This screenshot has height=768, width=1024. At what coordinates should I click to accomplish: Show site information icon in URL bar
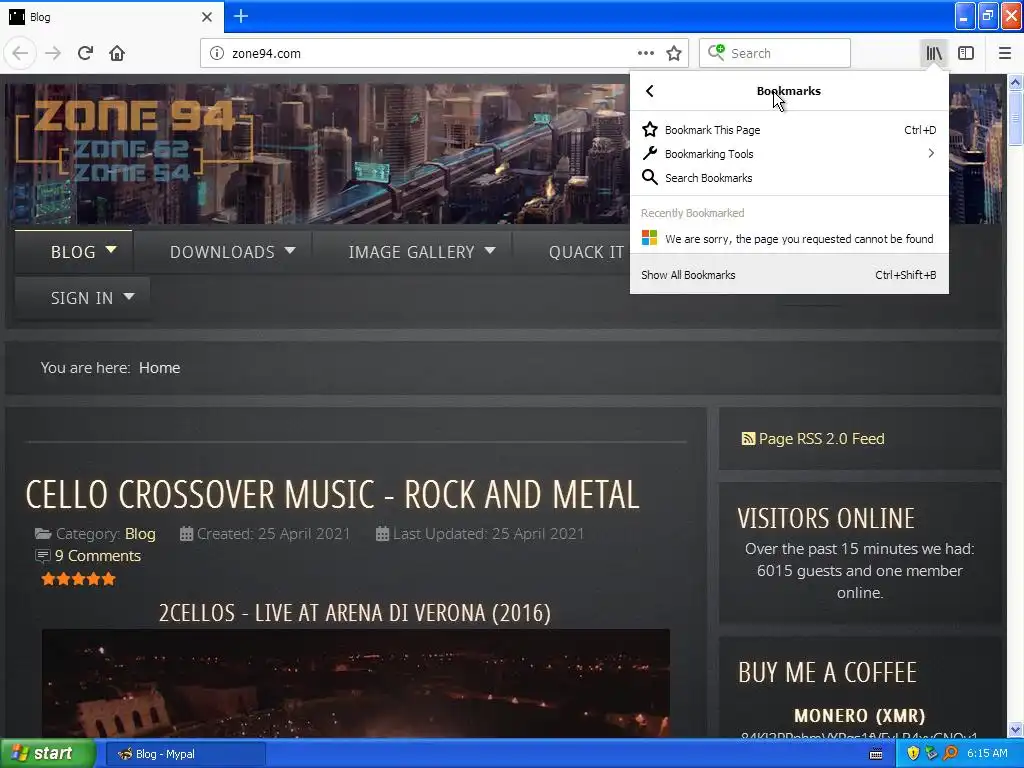[217, 54]
